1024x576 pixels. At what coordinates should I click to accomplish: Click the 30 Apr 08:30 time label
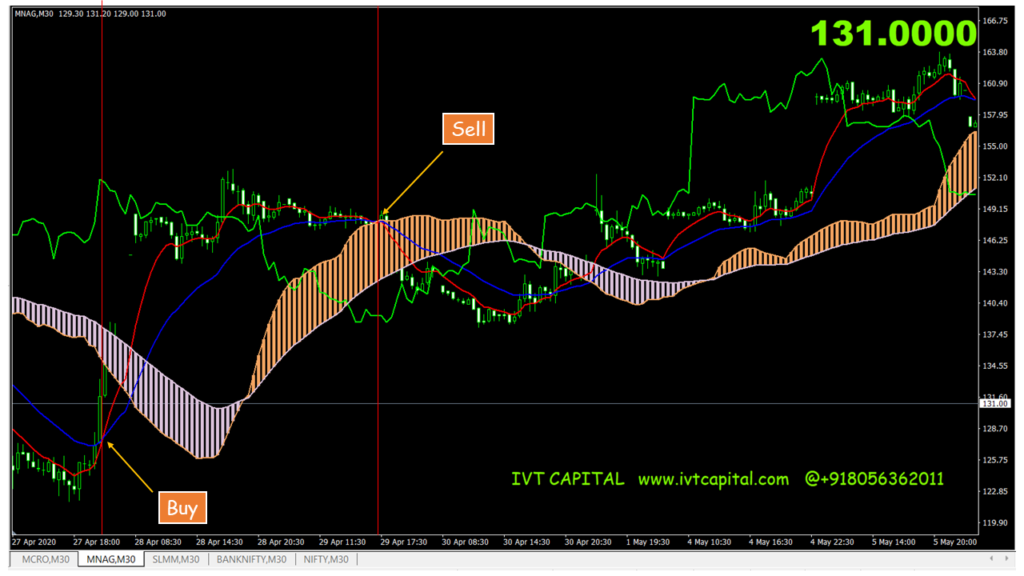click(465, 542)
